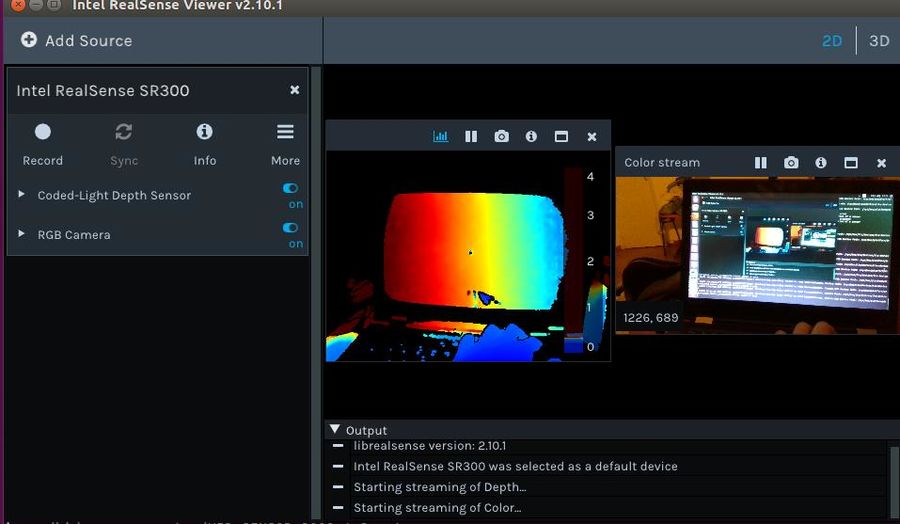Screen dimensions: 900x524
Task: Capture a Color stream snapshot
Action: tap(791, 163)
